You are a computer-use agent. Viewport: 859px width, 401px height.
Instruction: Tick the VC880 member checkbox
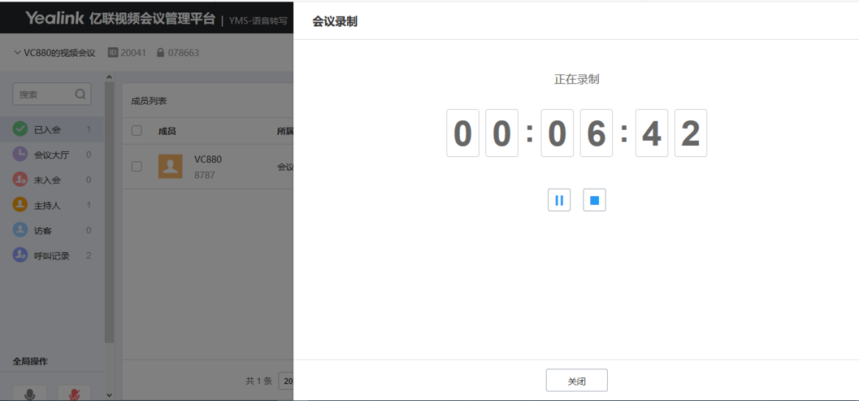(137, 167)
